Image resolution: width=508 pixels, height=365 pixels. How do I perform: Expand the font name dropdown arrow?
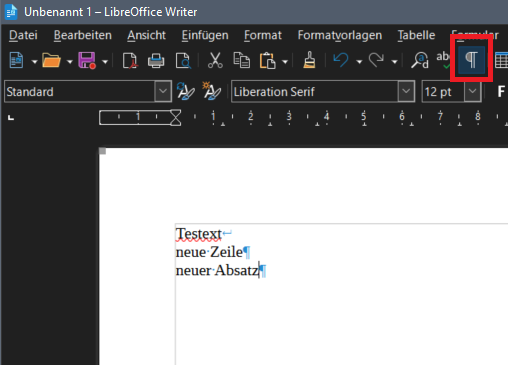click(406, 91)
